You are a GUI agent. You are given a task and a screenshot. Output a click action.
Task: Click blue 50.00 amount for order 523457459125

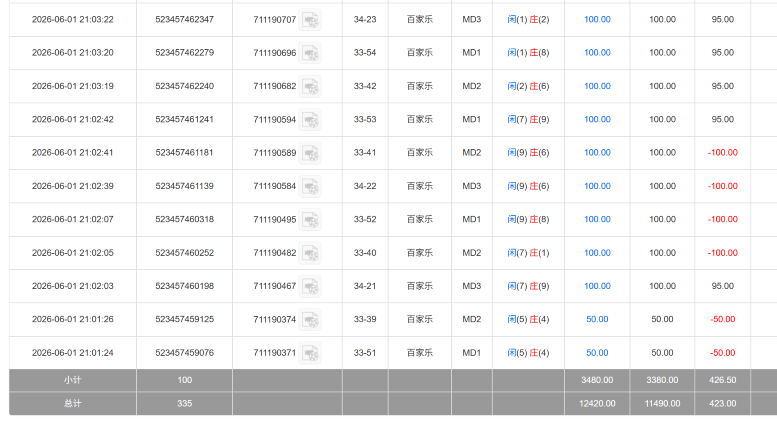point(597,319)
